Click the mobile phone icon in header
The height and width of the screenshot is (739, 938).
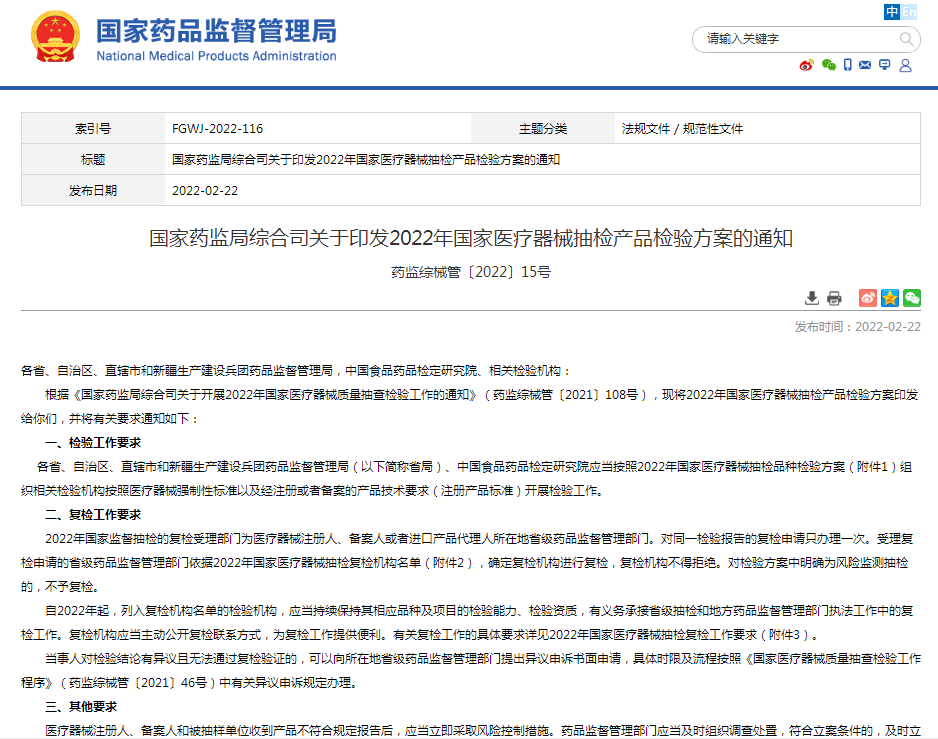(x=848, y=65)
